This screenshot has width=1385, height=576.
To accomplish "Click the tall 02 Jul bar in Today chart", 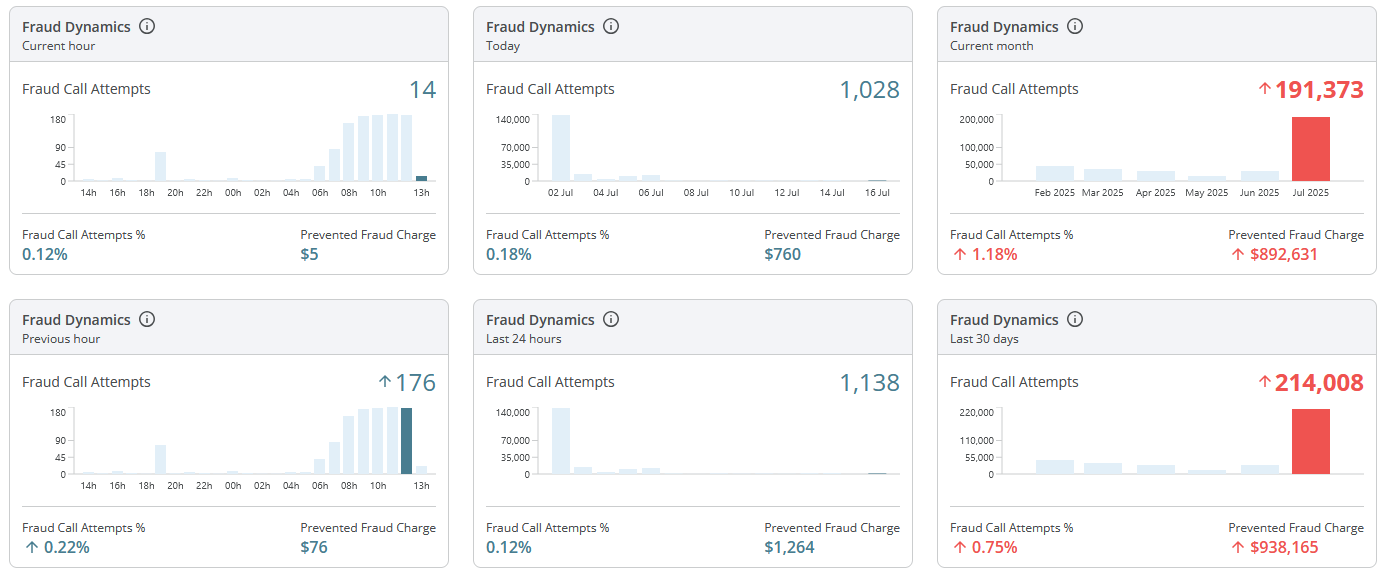I will [561, 148].
